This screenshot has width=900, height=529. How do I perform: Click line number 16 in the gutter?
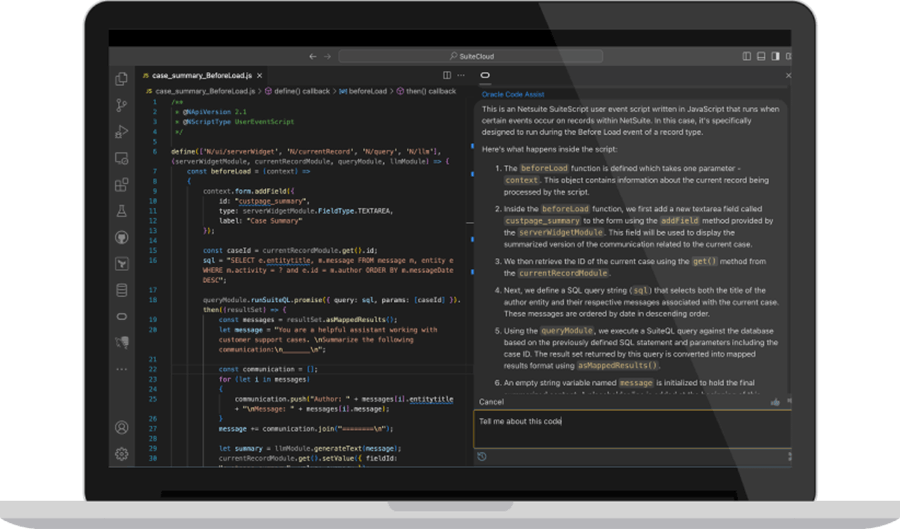153,260
